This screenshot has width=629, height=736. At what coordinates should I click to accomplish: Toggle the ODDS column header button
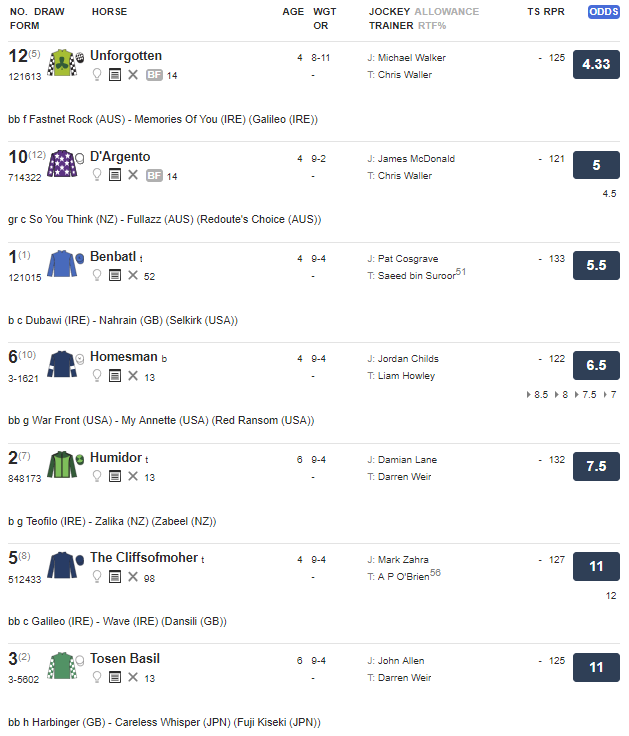pos(604,12)
